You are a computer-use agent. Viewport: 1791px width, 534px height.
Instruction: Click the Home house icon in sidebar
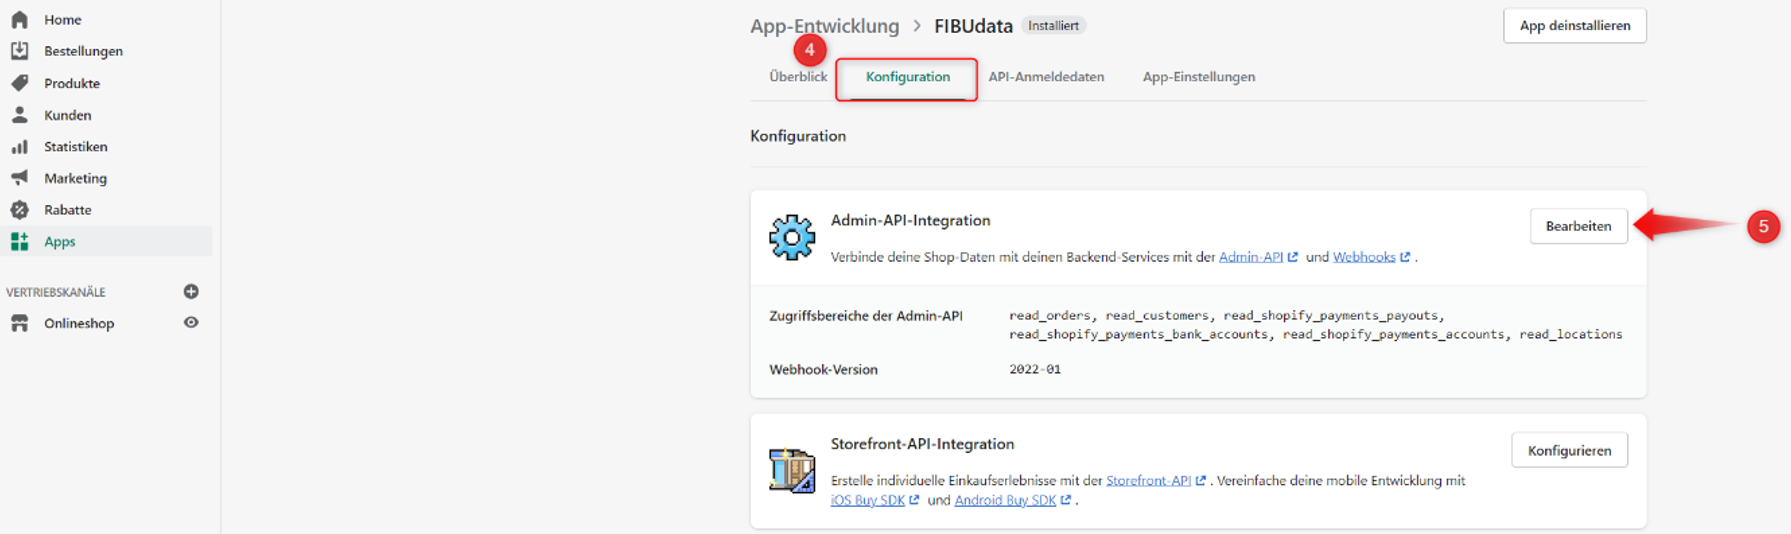coord(19,19)
